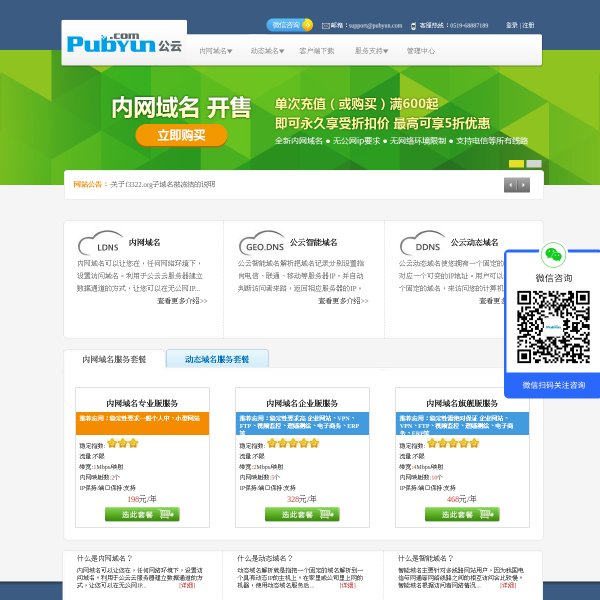Click the GEO.DNS cloud icon

click(x=262, y=243)
